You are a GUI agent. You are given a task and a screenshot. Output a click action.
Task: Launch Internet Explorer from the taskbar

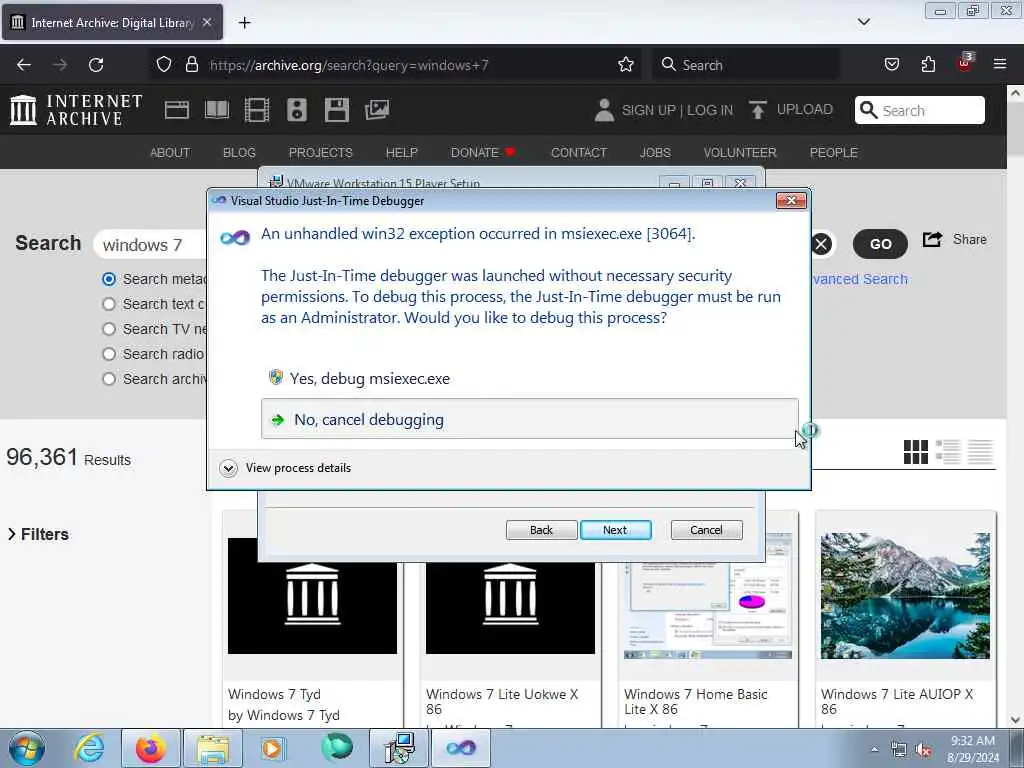pos(89,748)
